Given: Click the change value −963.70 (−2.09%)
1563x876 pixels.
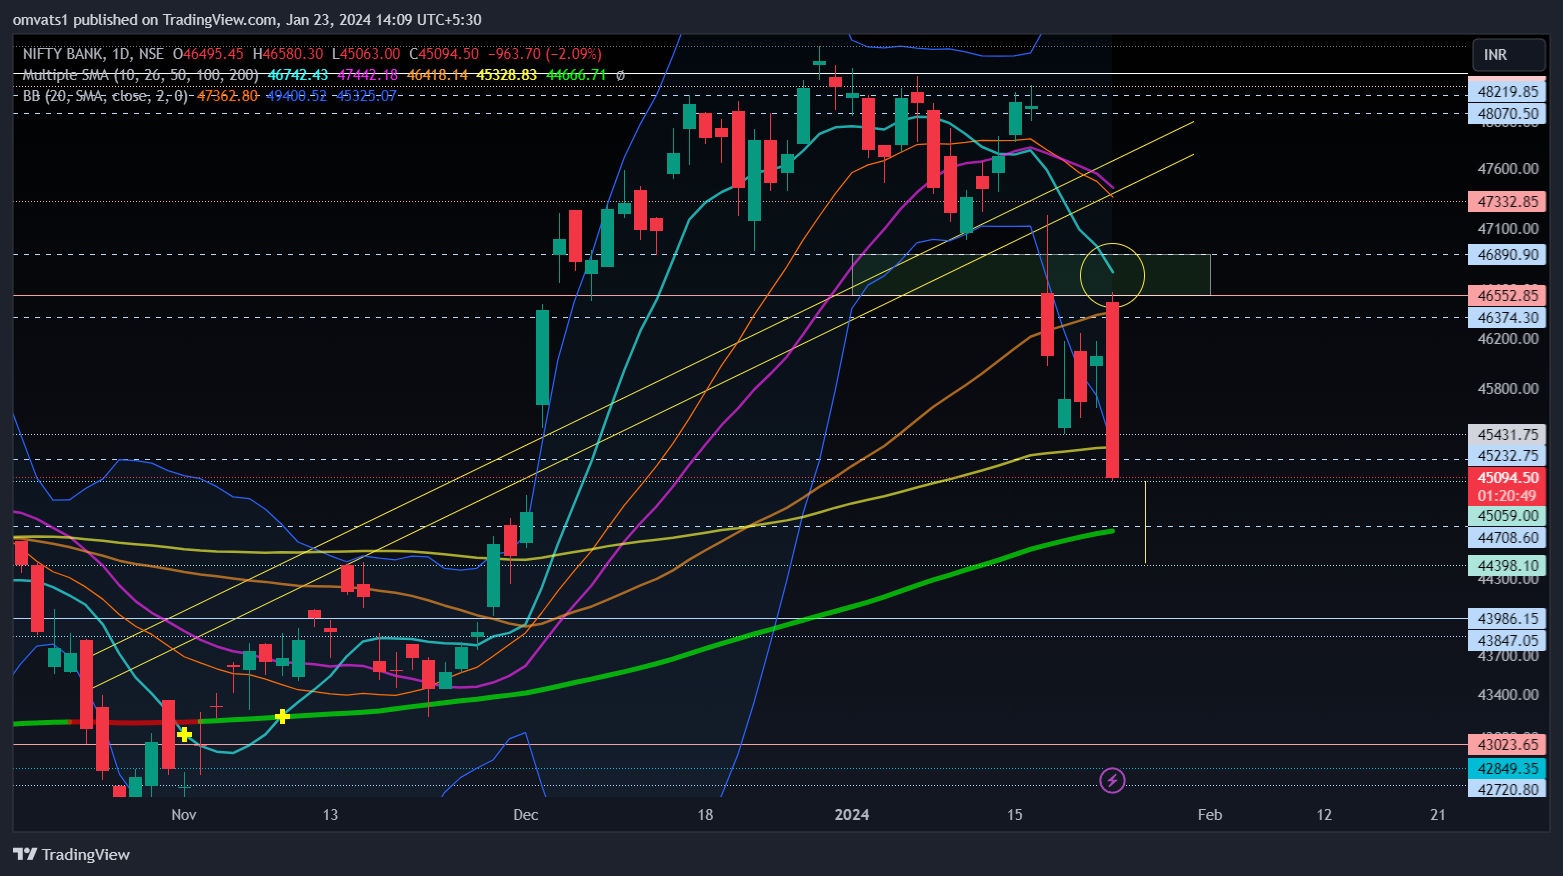Looking at the screenshot, I should point(545,54).
